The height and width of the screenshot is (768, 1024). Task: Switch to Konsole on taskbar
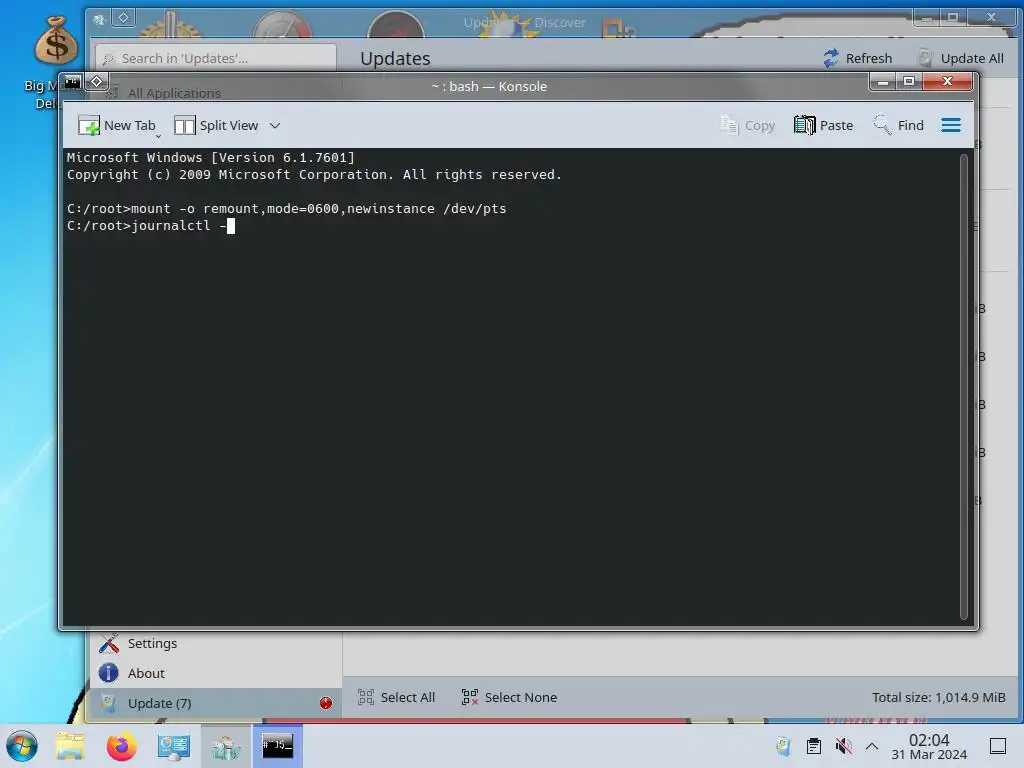(x=278, y=746)
